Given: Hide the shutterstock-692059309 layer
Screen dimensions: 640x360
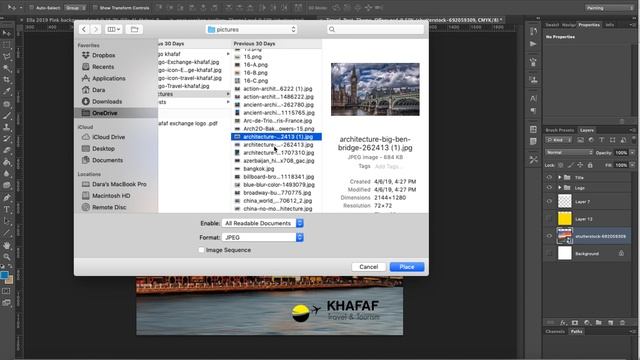Looking at the screenshot, I should coord(549,236).
